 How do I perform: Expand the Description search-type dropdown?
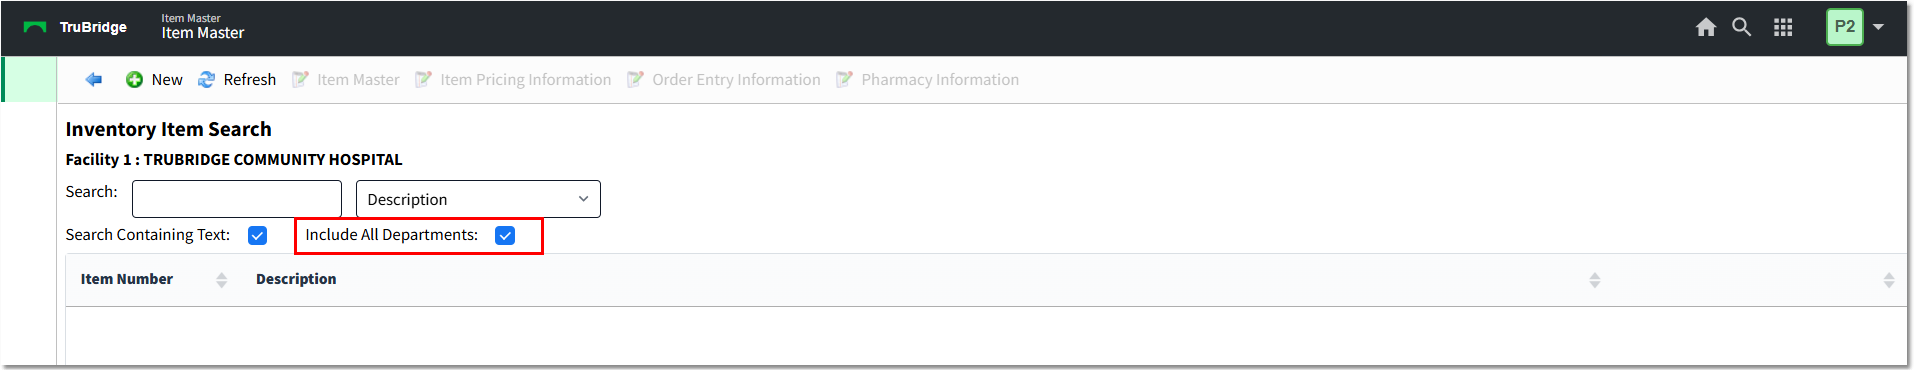(x=478, y=199)
